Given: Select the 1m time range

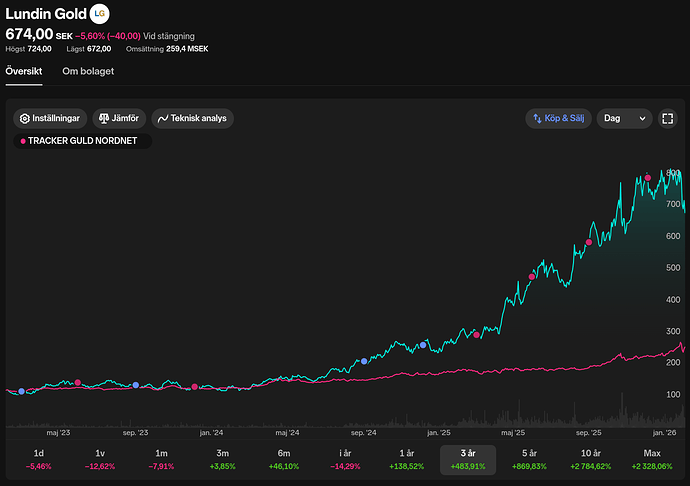Looking at the screenshot, I should [161, 460].
